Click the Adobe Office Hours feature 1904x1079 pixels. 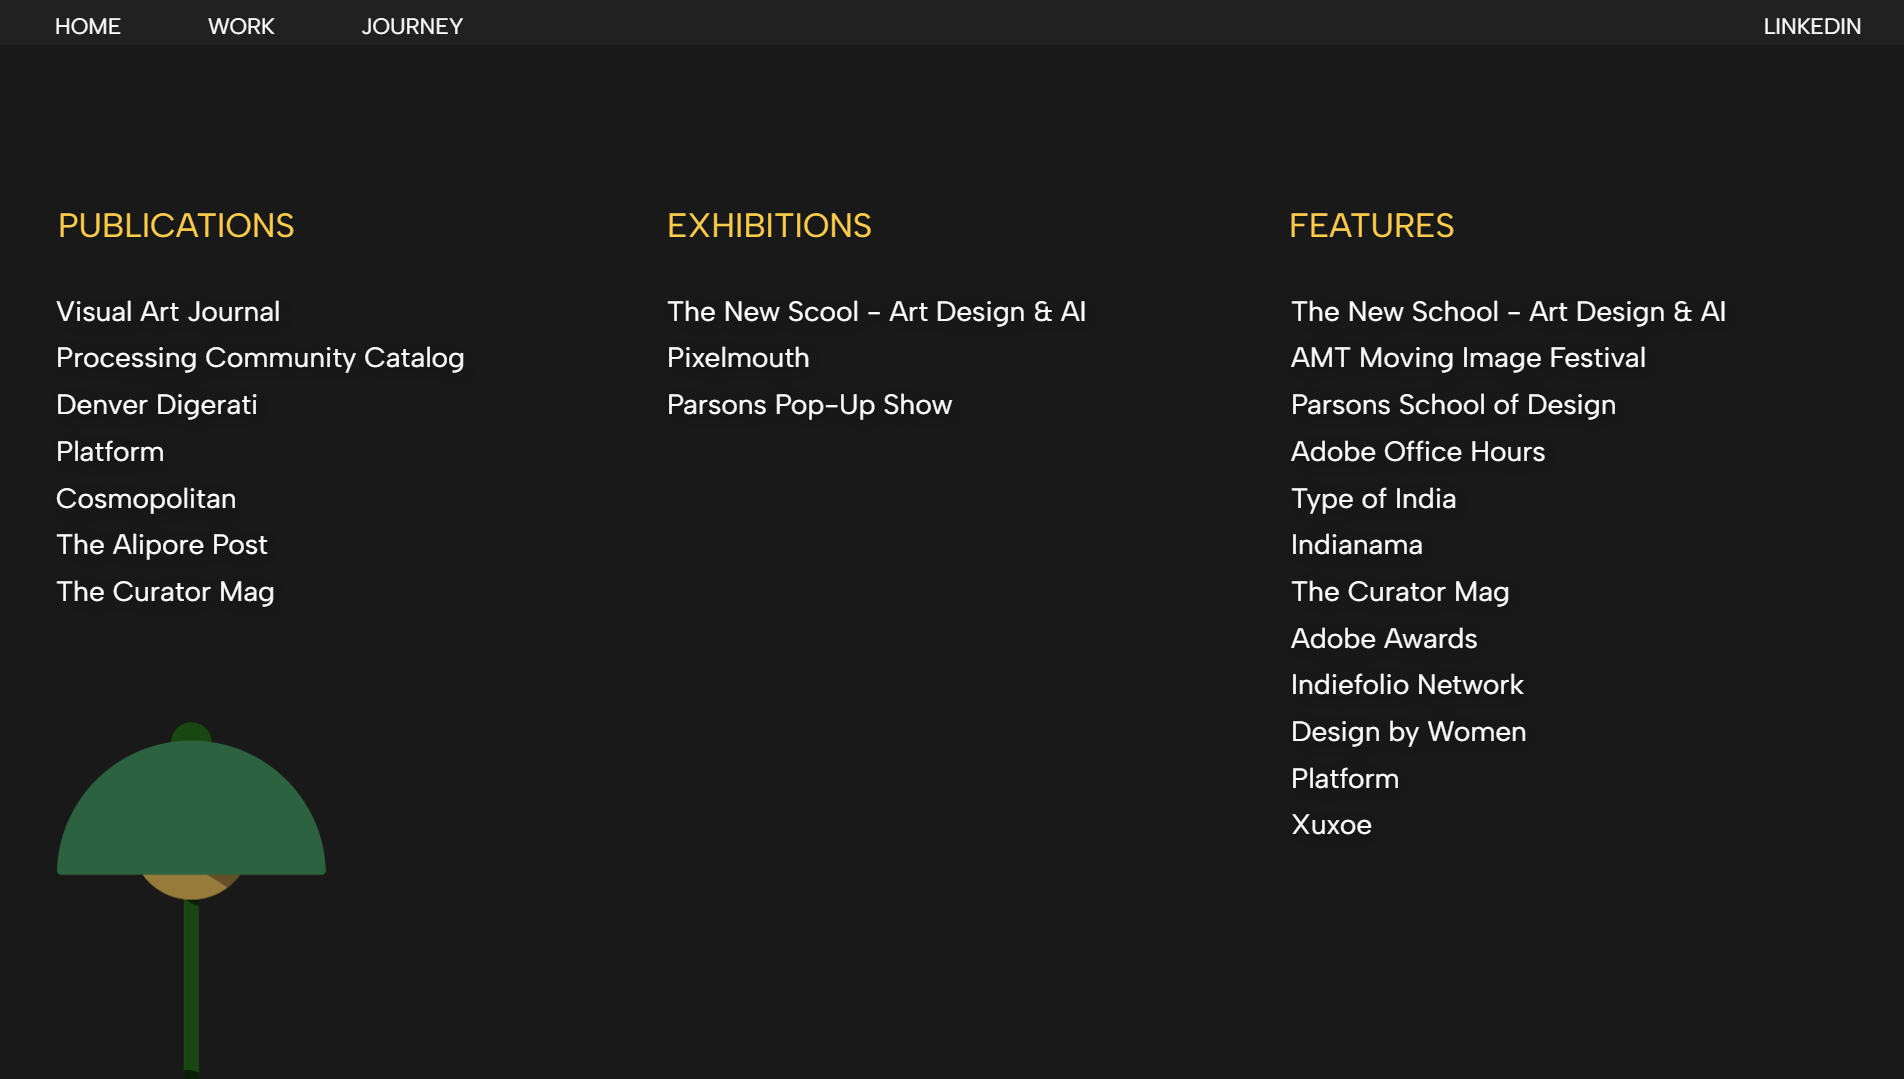[1417, 452]
